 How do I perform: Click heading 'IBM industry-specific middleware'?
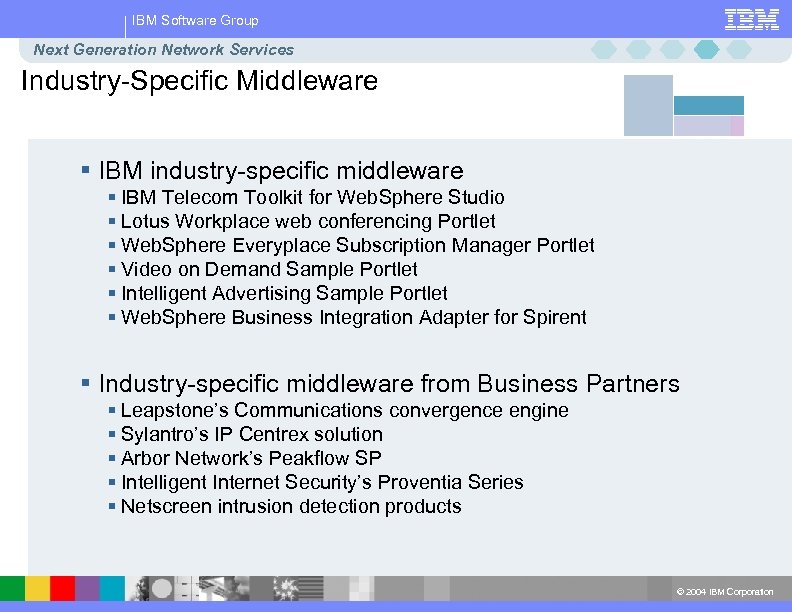281,171
